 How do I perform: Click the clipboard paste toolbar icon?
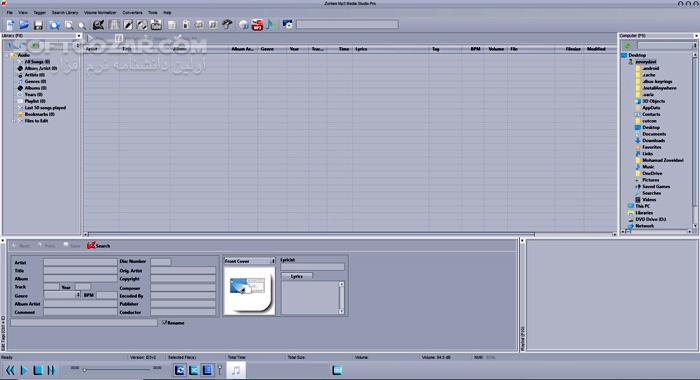click(x=186, y=25)
